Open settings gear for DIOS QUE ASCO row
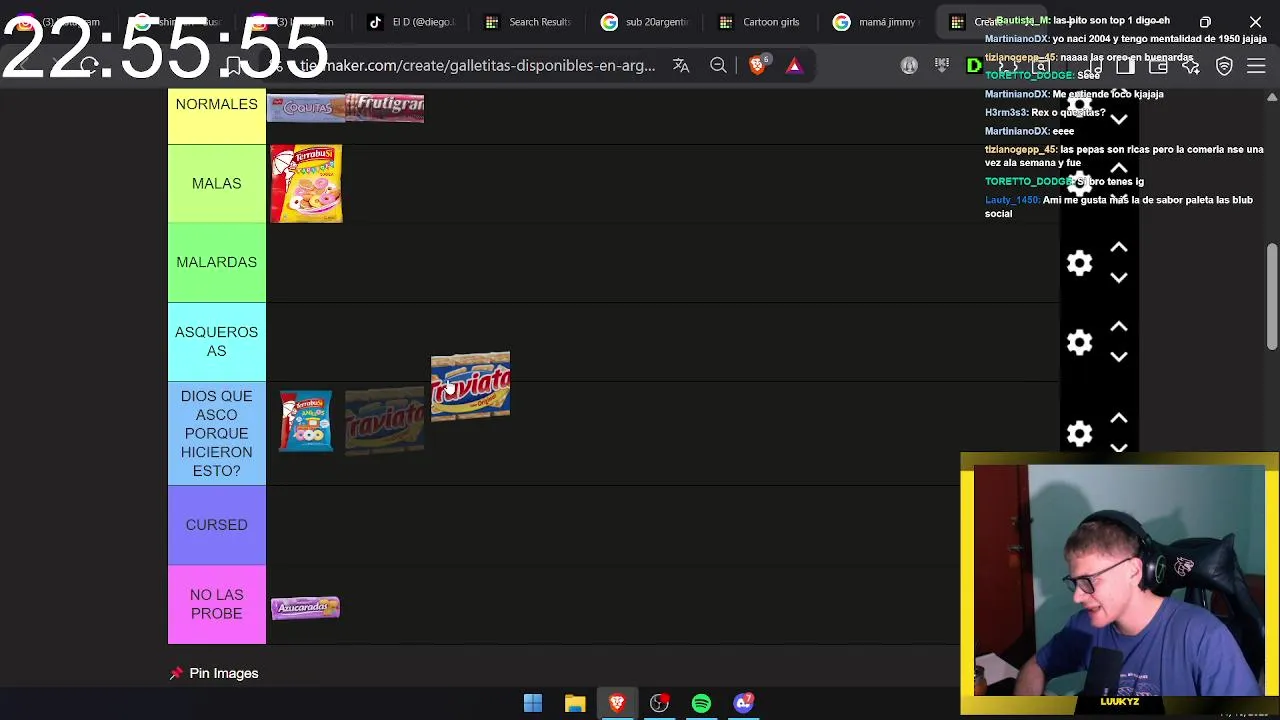The height and width of the screenshot is (720, 1280). click(1079, 433)
